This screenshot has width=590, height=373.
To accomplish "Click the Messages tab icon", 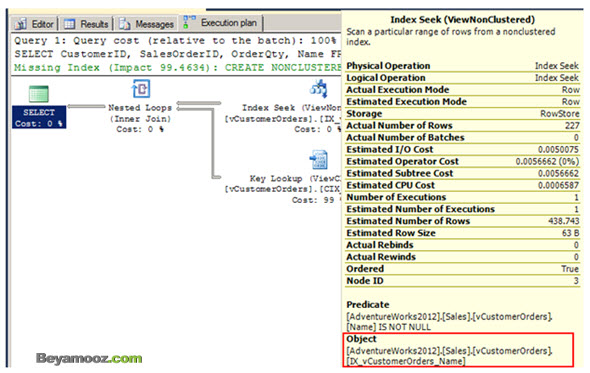I will (x=125, y=24).
